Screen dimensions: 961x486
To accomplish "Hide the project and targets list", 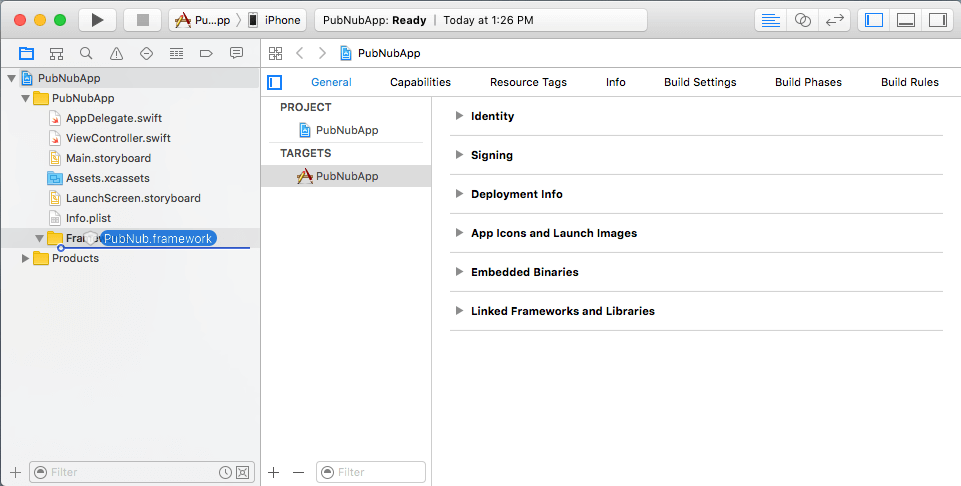I will (275, 82).
